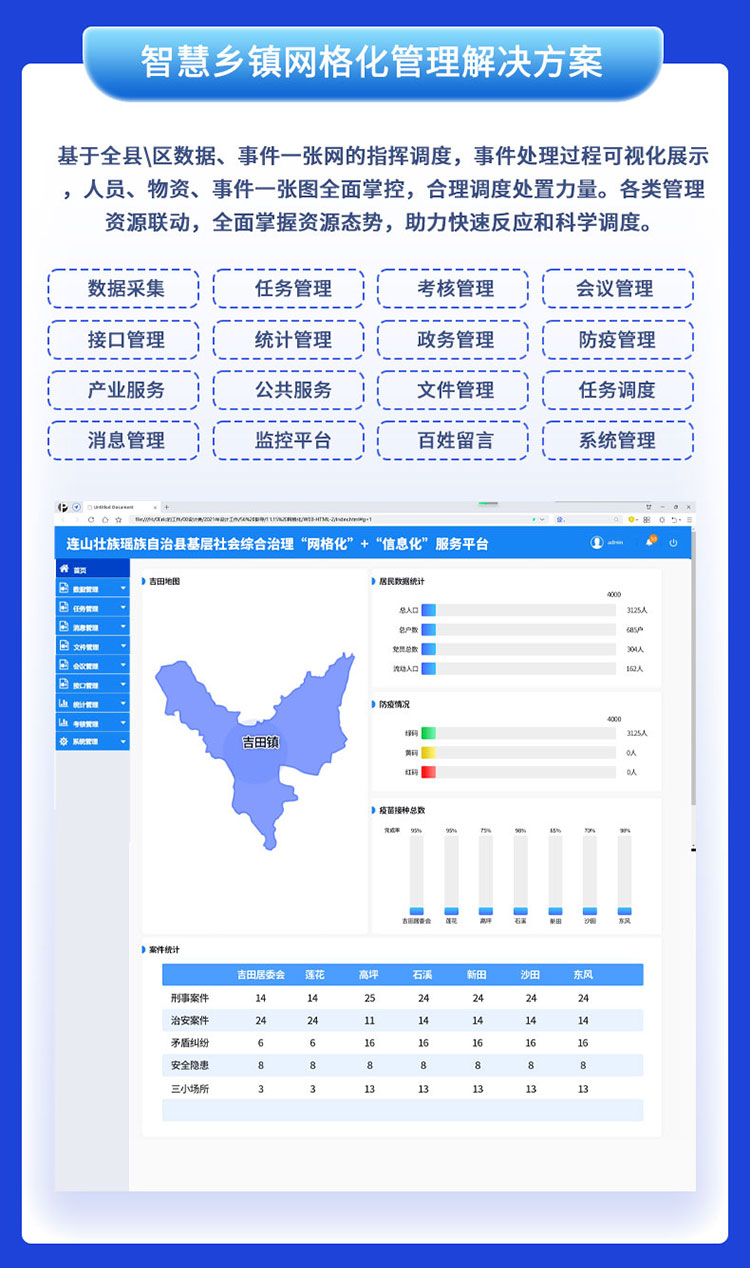Expand the 考核管理 sidebar menu arrow
Image resolution: width=750 pixels, height=1268 pixels.
coord(123,723)
